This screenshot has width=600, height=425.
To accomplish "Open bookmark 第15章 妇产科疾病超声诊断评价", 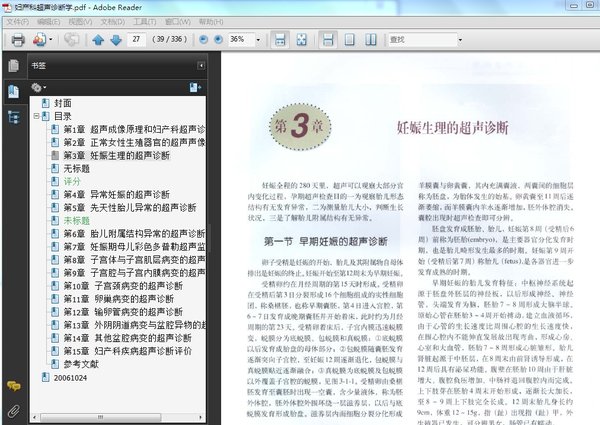I will [x=127, y=351].
